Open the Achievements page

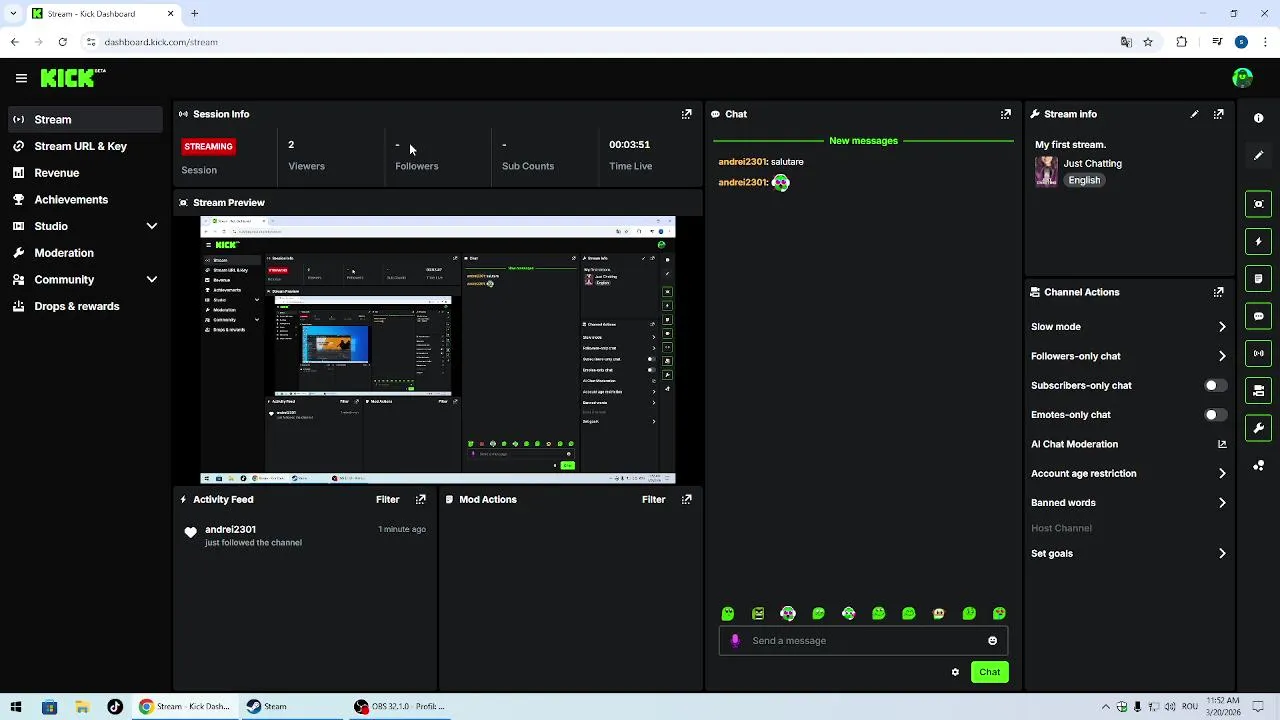pos(84,199)
